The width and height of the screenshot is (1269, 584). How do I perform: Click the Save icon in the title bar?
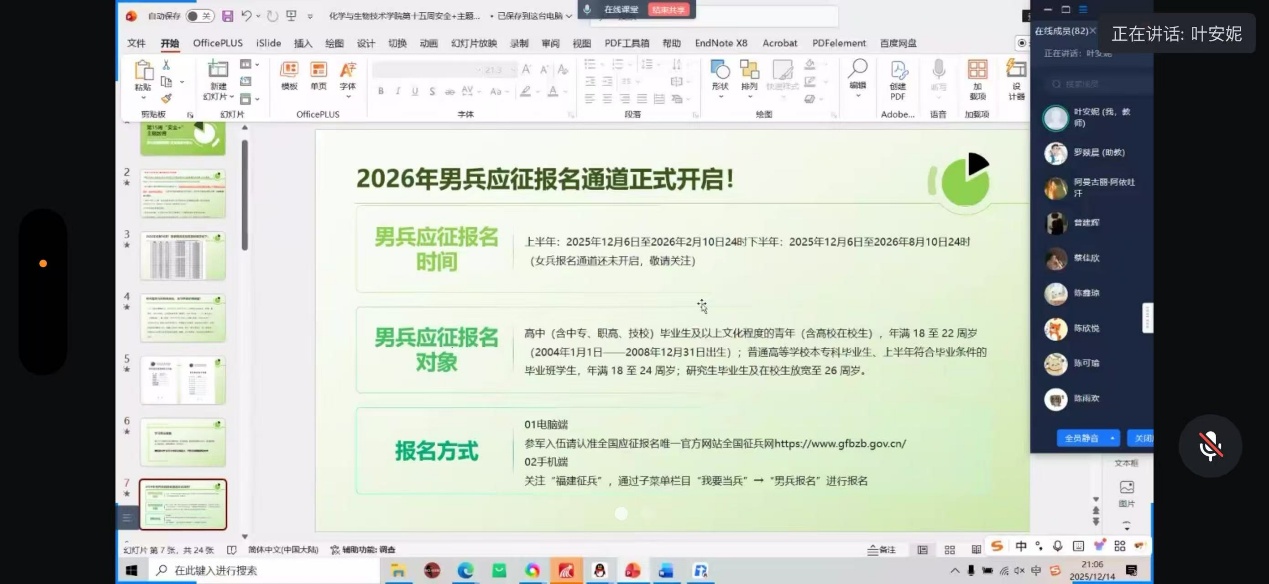click(x=227, y=16)
